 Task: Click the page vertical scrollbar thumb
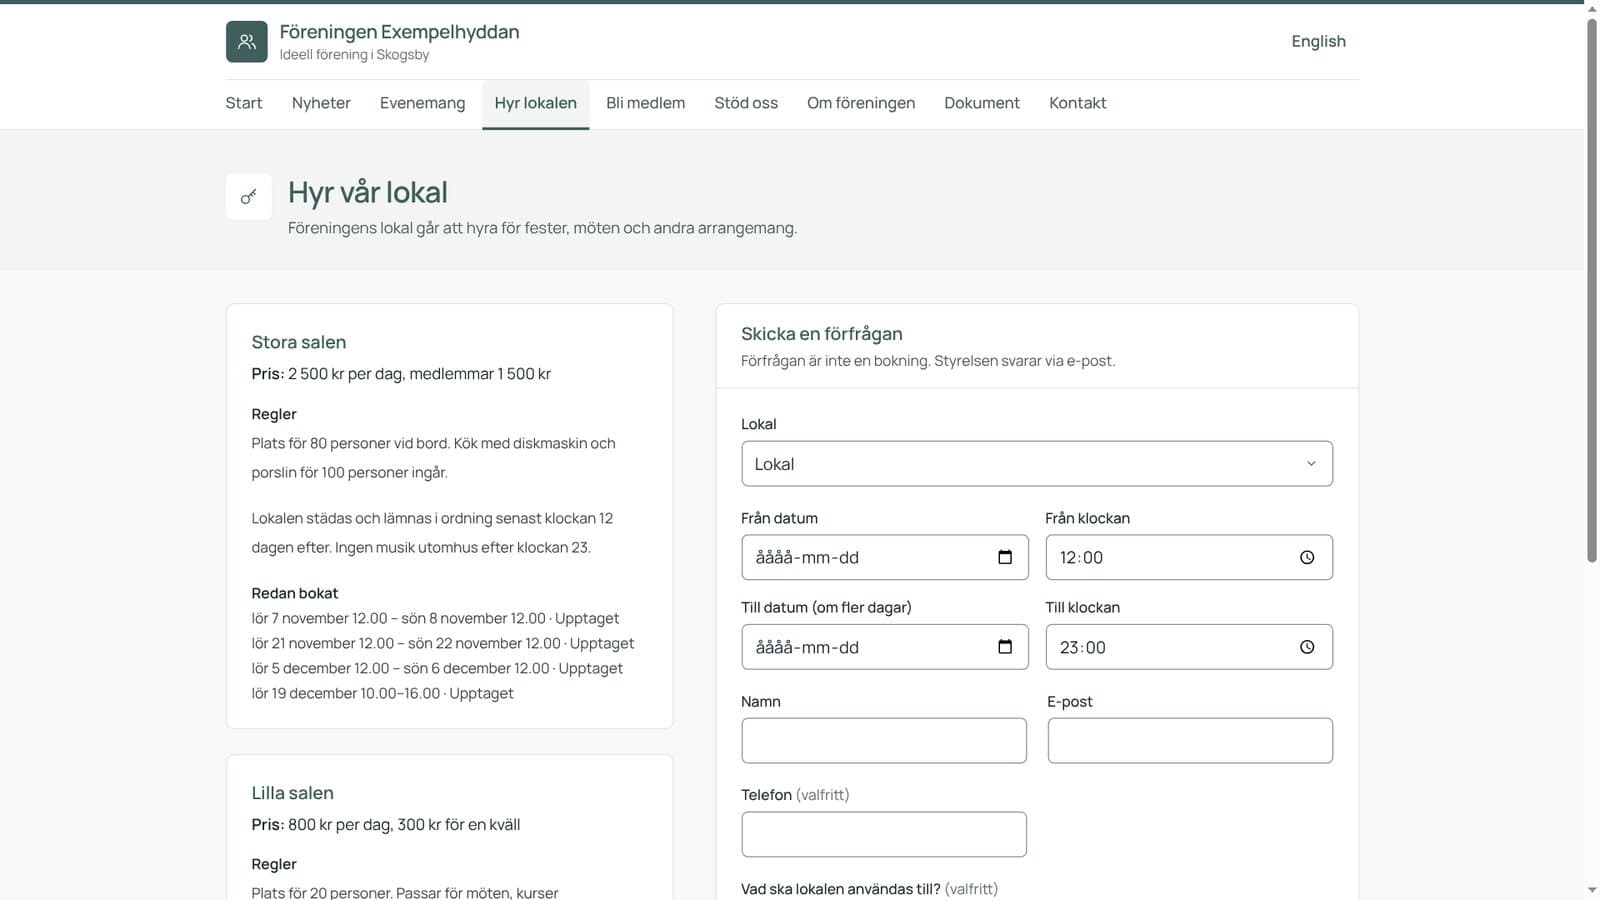point(1592,290)
